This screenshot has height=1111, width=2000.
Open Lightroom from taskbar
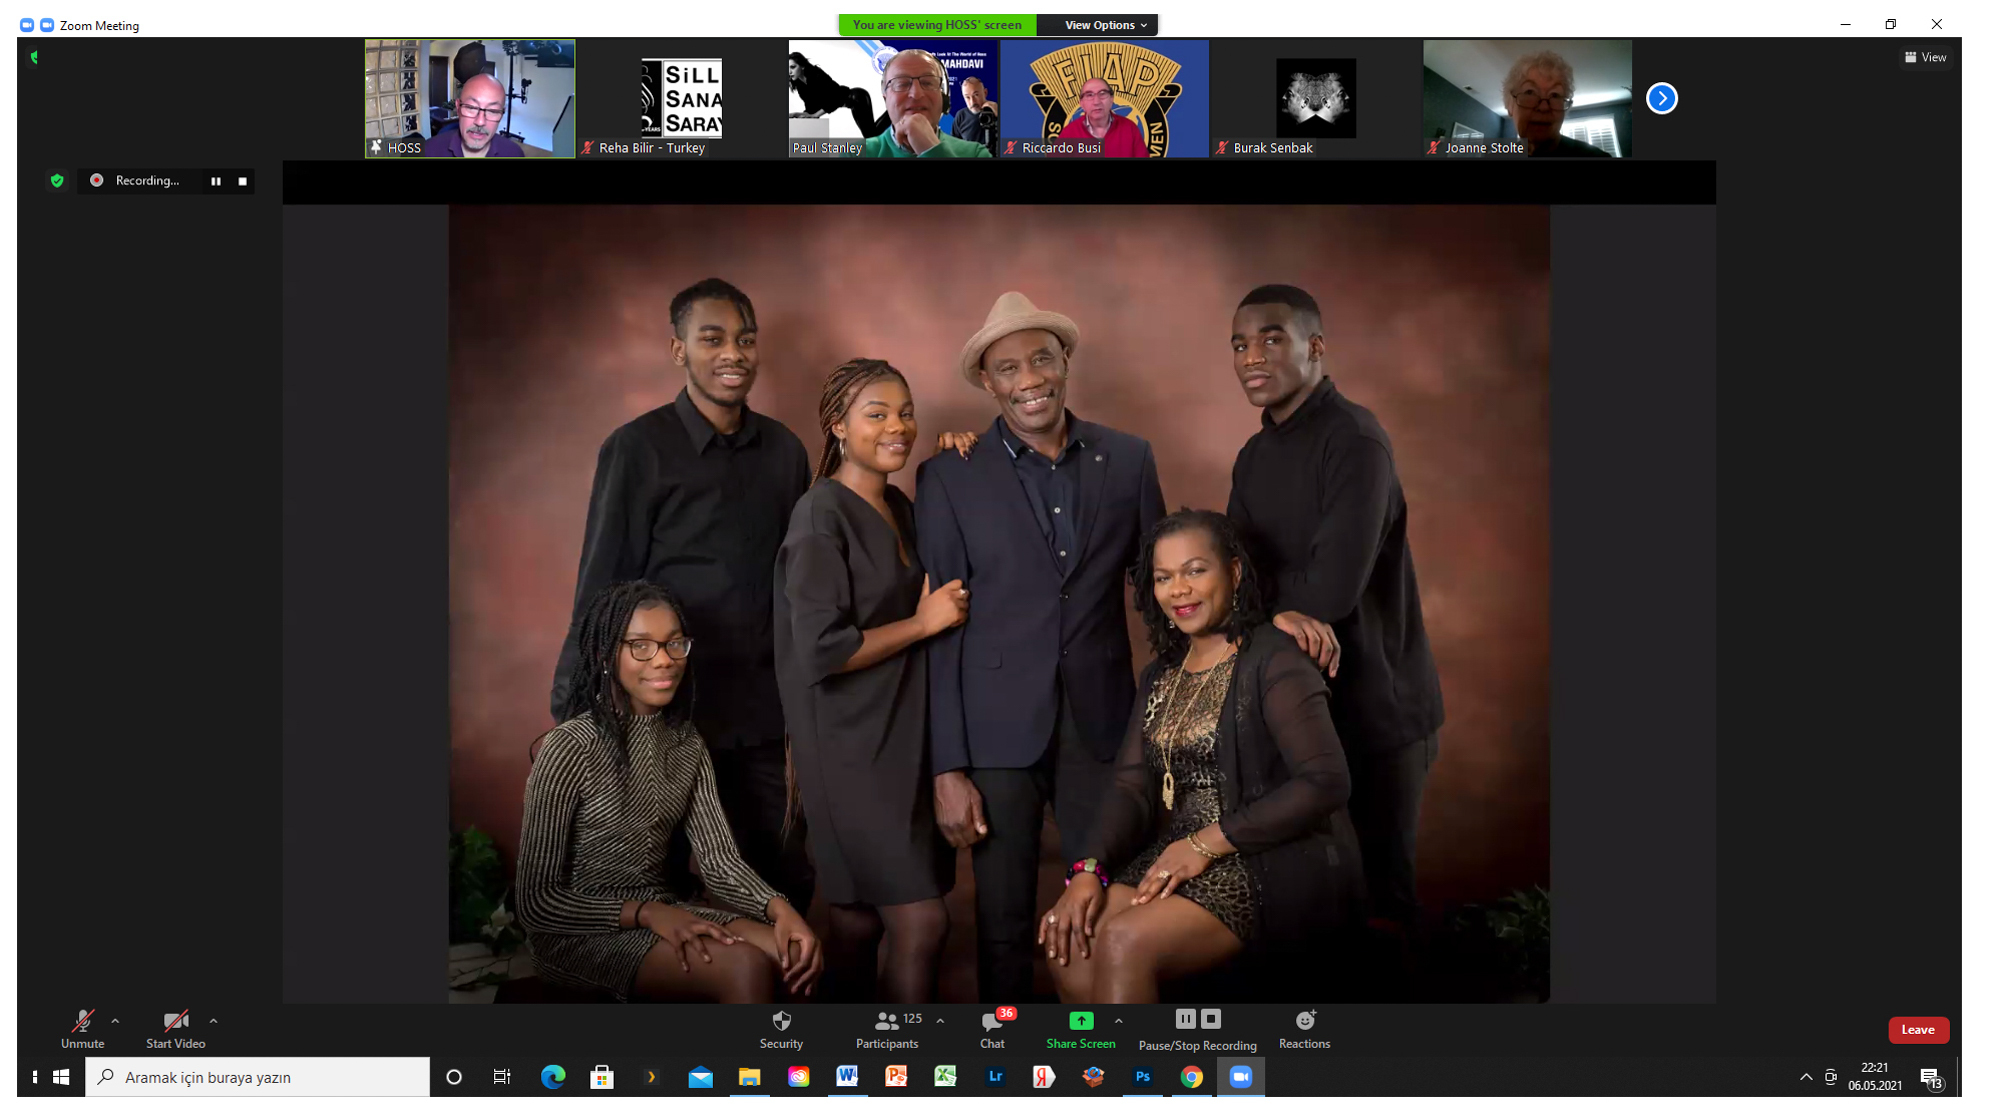coord(995,1077)
